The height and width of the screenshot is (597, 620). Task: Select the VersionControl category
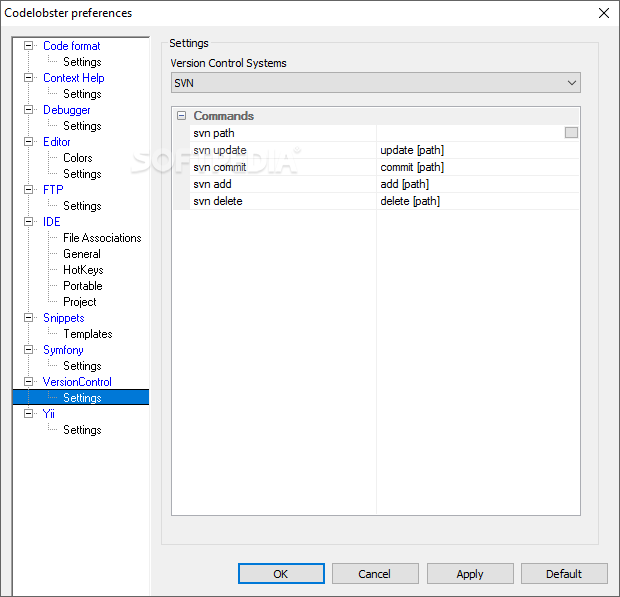[x=77, y=382]
